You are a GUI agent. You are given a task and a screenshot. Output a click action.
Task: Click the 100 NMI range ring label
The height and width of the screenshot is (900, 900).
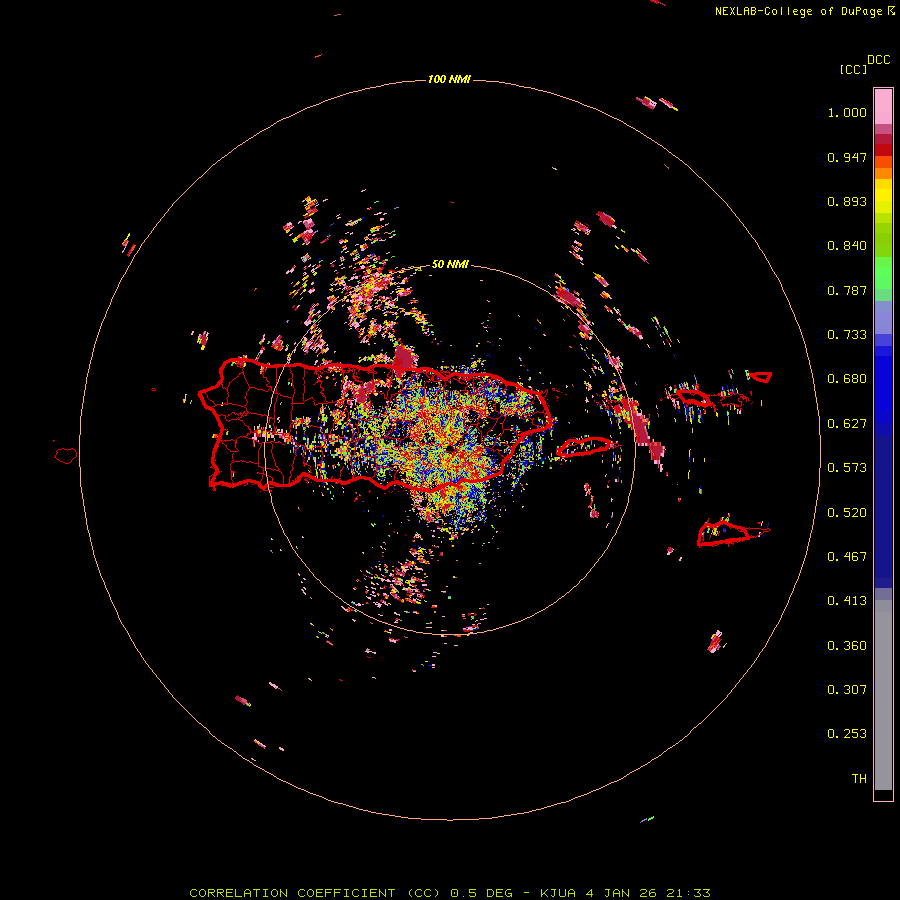click(449, 79)
